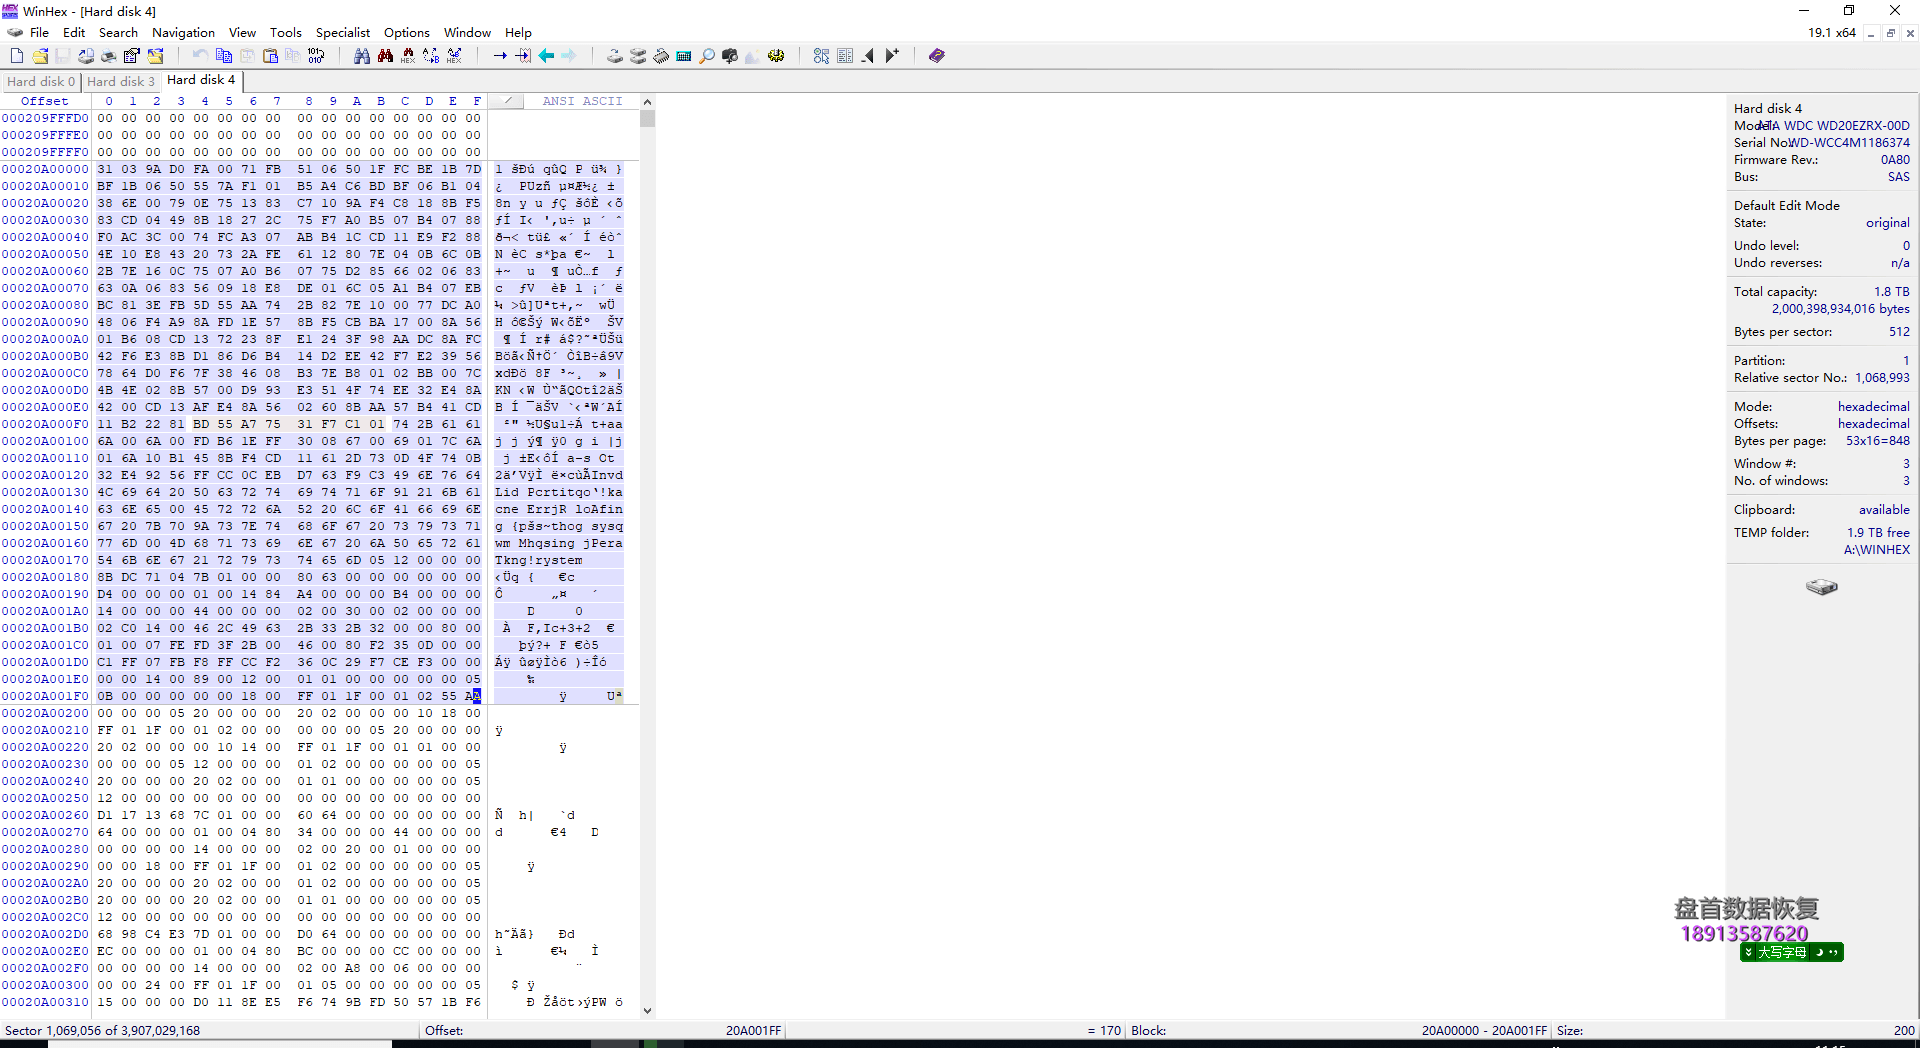The width and height of the screenshot is (1920, 1048).
Task: Click the Offset column header
Action: (x=45, y=101)
